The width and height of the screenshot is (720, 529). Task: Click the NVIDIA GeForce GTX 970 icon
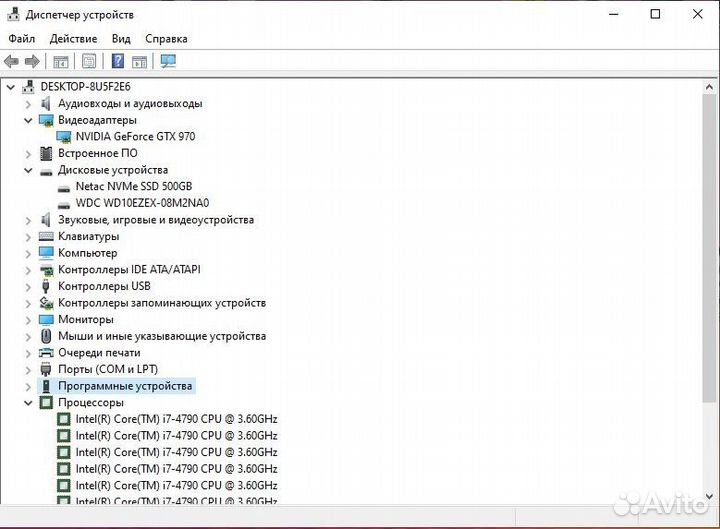[64, 137]
